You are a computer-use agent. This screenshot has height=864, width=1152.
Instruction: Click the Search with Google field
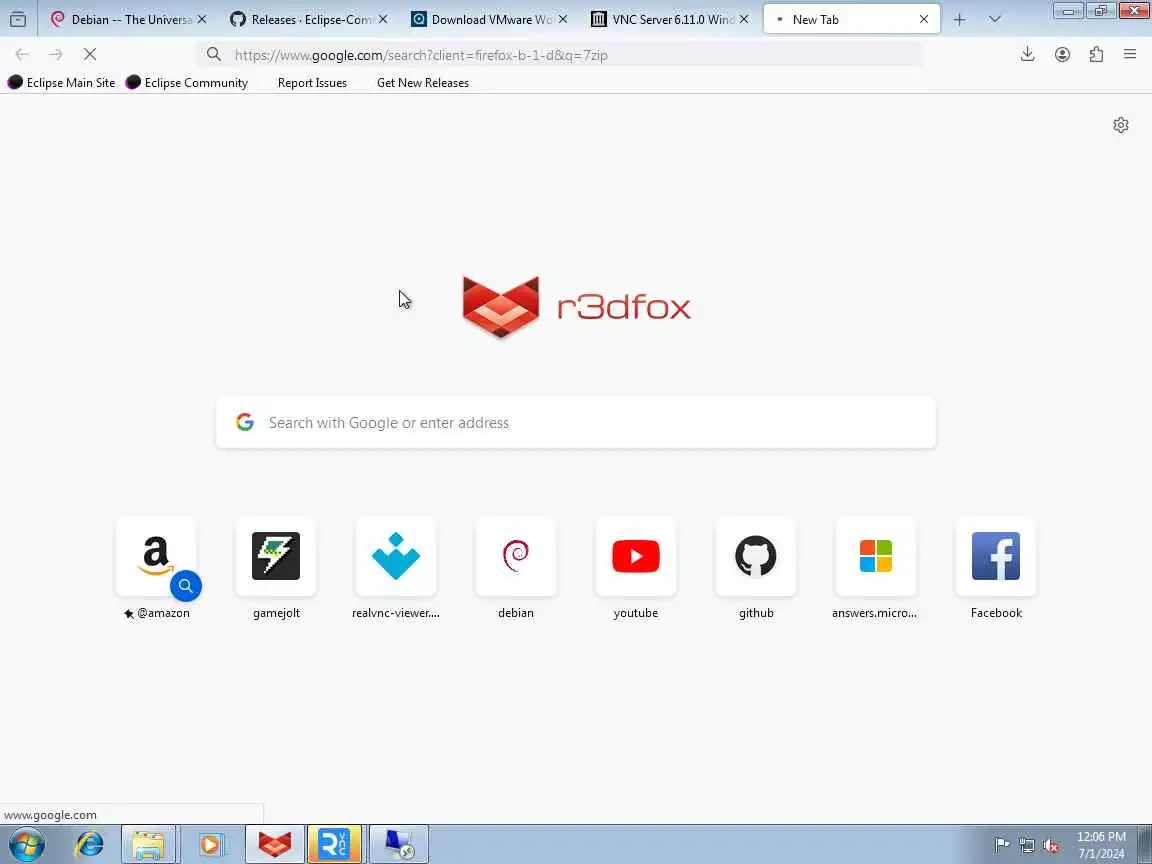click(x=575, y=422)
